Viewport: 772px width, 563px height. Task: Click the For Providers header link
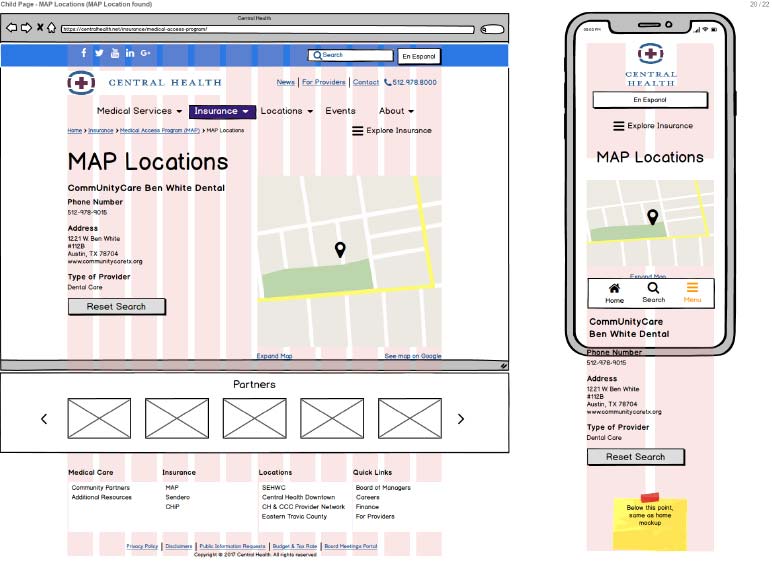point(323,82)
